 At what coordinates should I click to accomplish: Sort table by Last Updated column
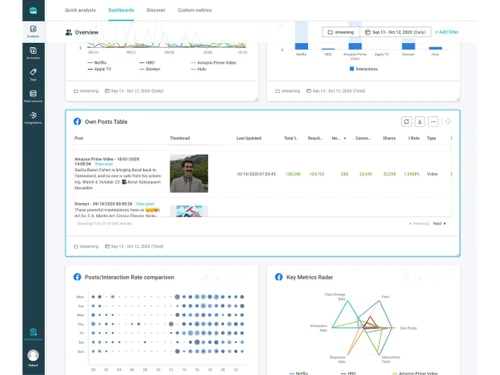249,138
